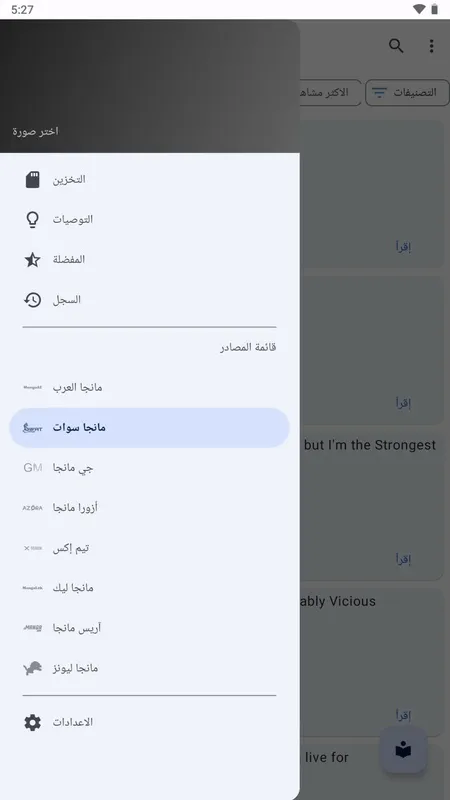Tap the floating reader book button

pos(403,750)
